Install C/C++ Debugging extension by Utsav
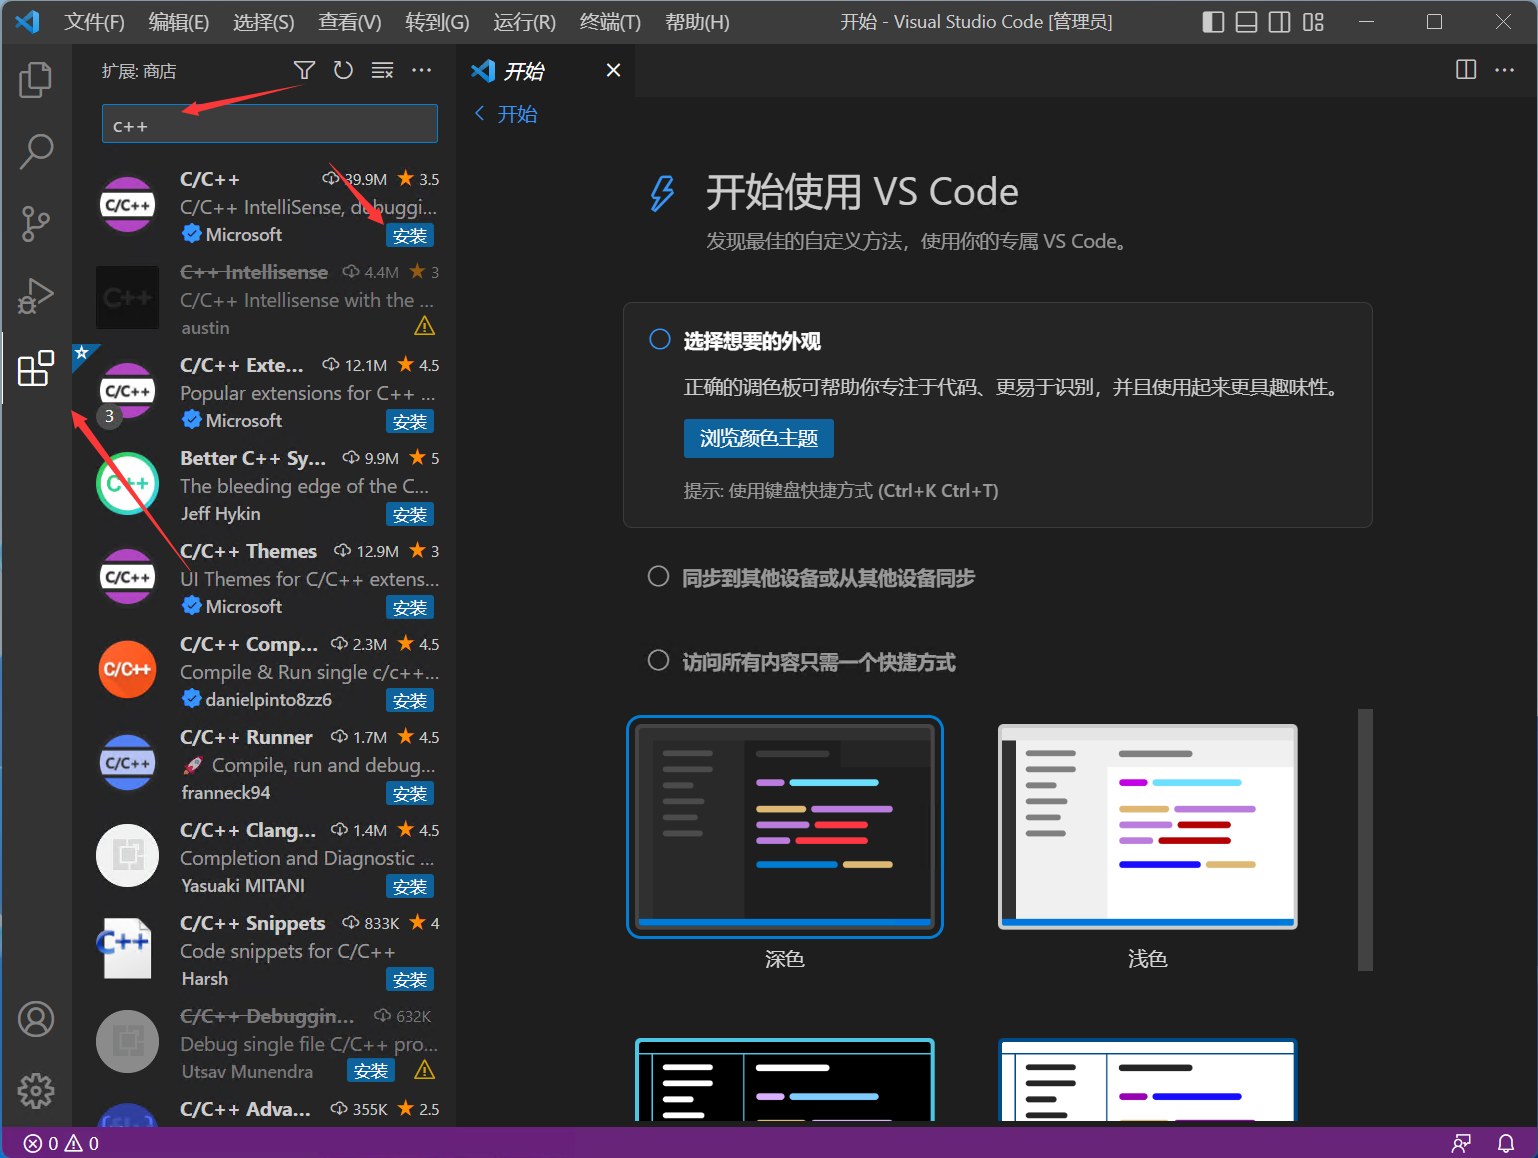This screenshot has height=1158, width=1538. (x=371, y=1071)
